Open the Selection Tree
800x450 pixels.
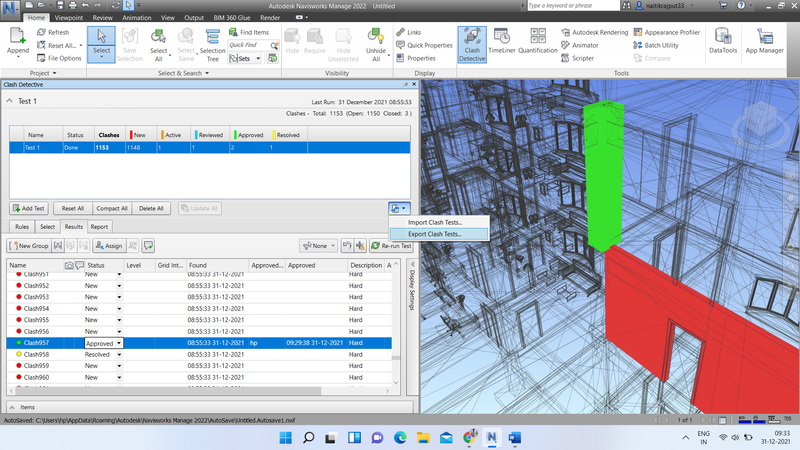212,44
